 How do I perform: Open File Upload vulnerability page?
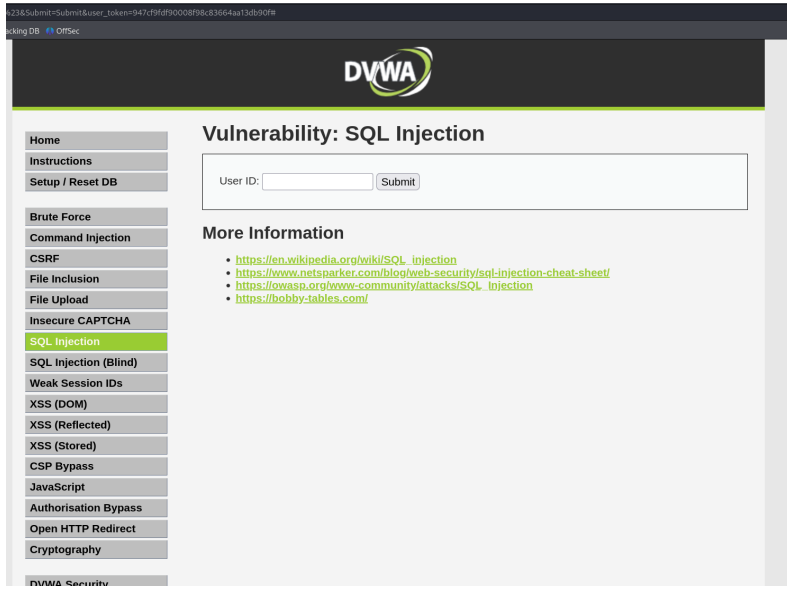tap(96, 300)
